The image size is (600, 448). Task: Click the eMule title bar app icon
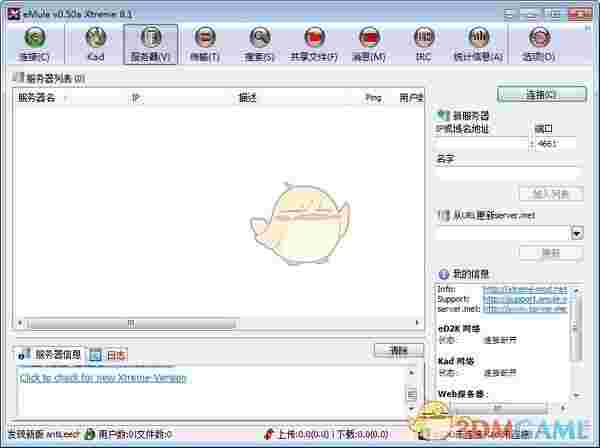click(14, 14)
